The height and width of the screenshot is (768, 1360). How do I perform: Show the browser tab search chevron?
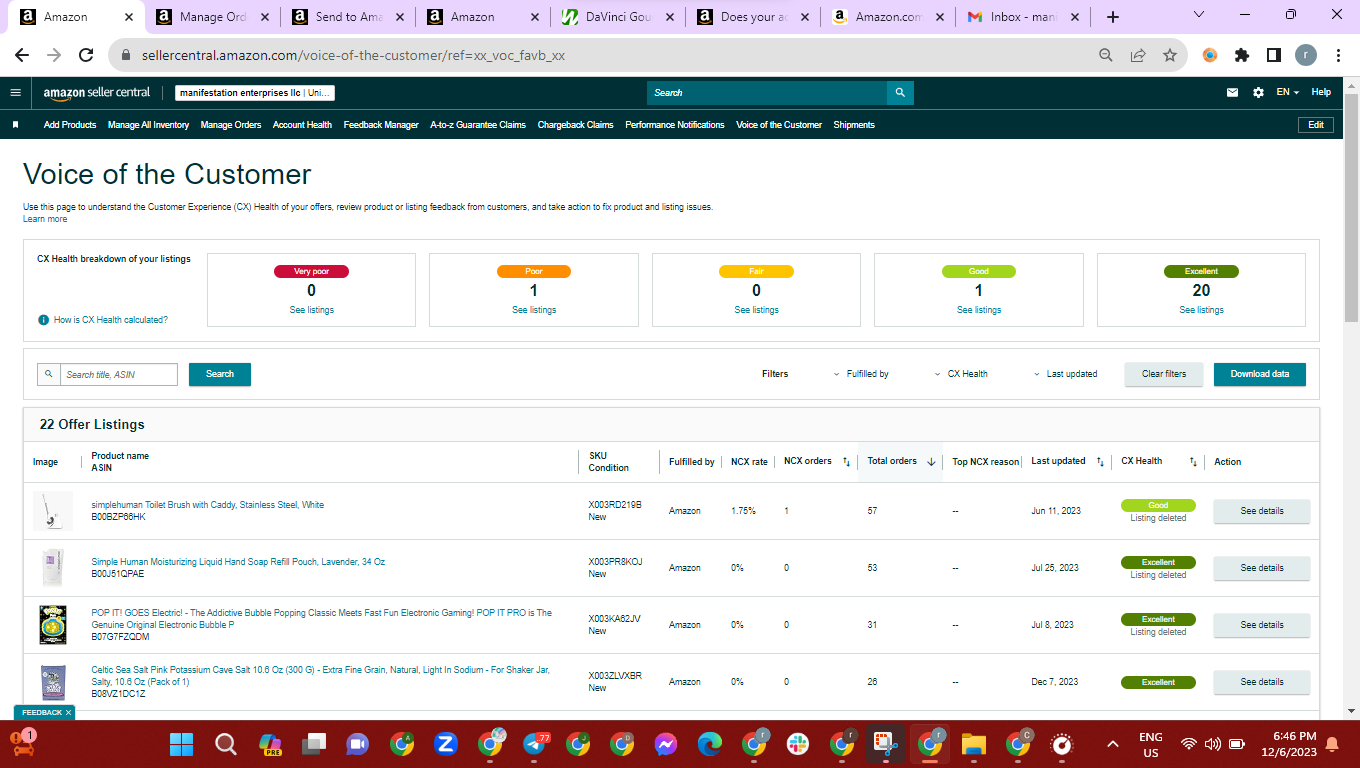coord(1200,16)
